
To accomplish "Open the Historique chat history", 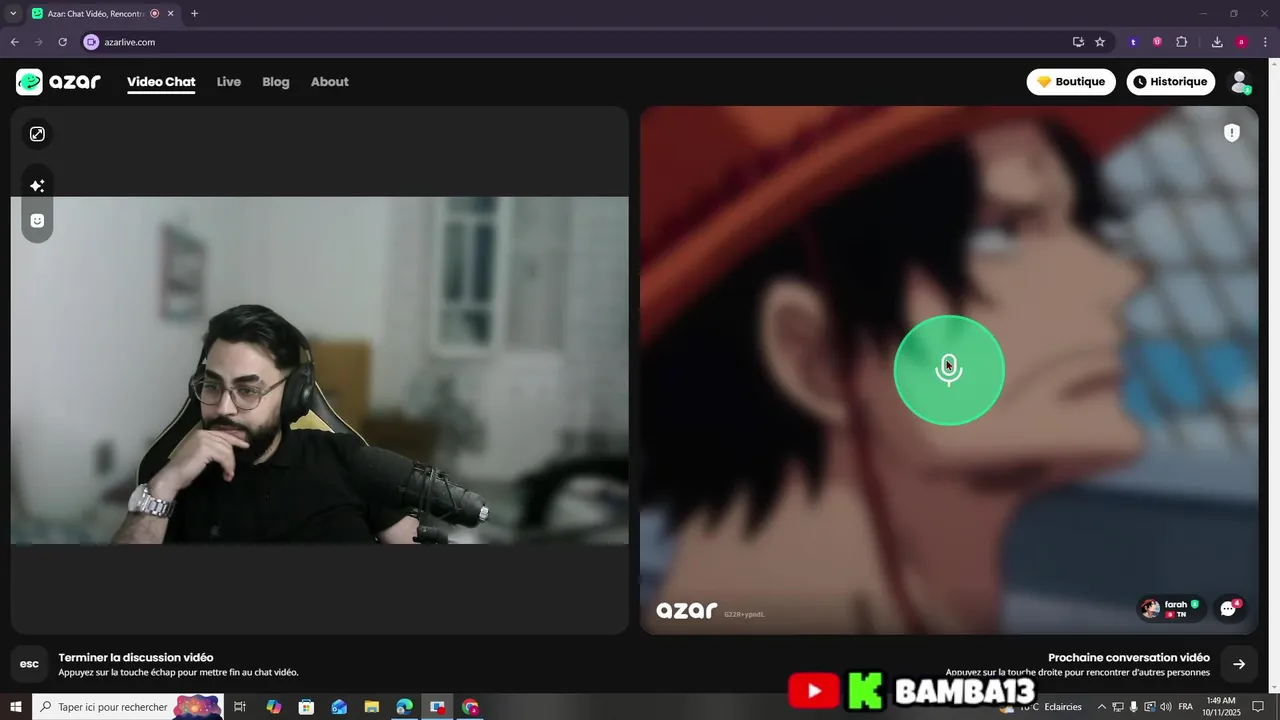I will click(x=1171, y=82).
